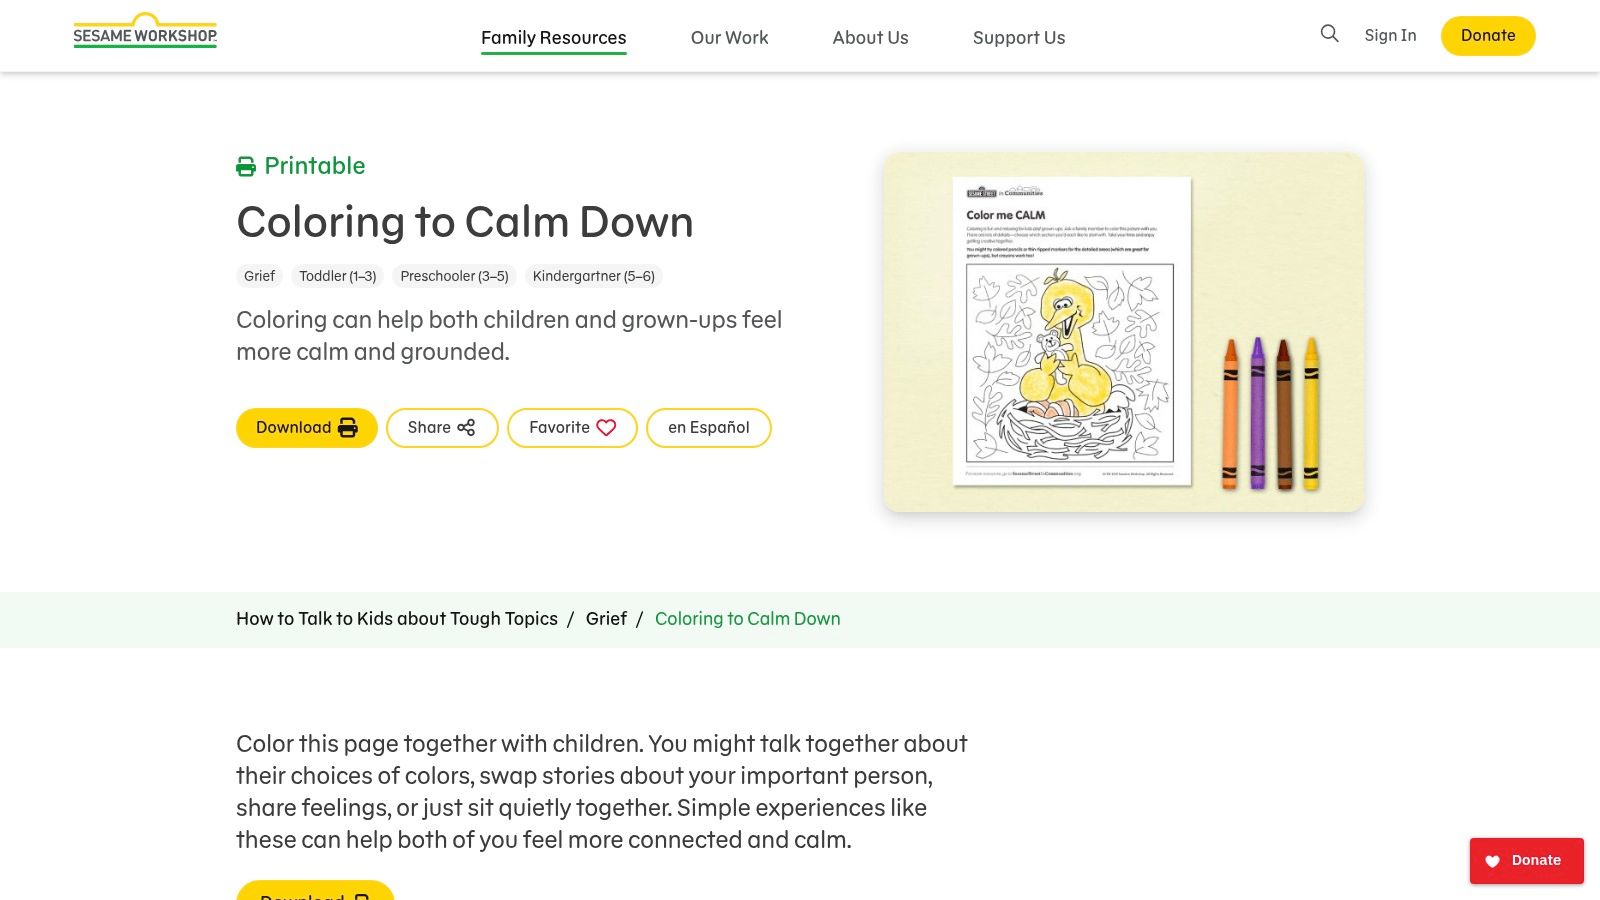Switch to the Family Resources section
Image resolution: width=1600 pixels, height=900 pixels.
point(553,37)
